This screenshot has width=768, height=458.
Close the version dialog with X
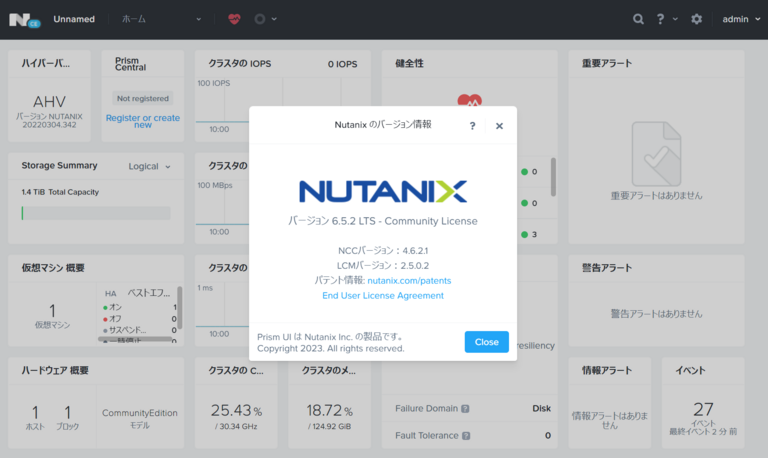[499, 126]
